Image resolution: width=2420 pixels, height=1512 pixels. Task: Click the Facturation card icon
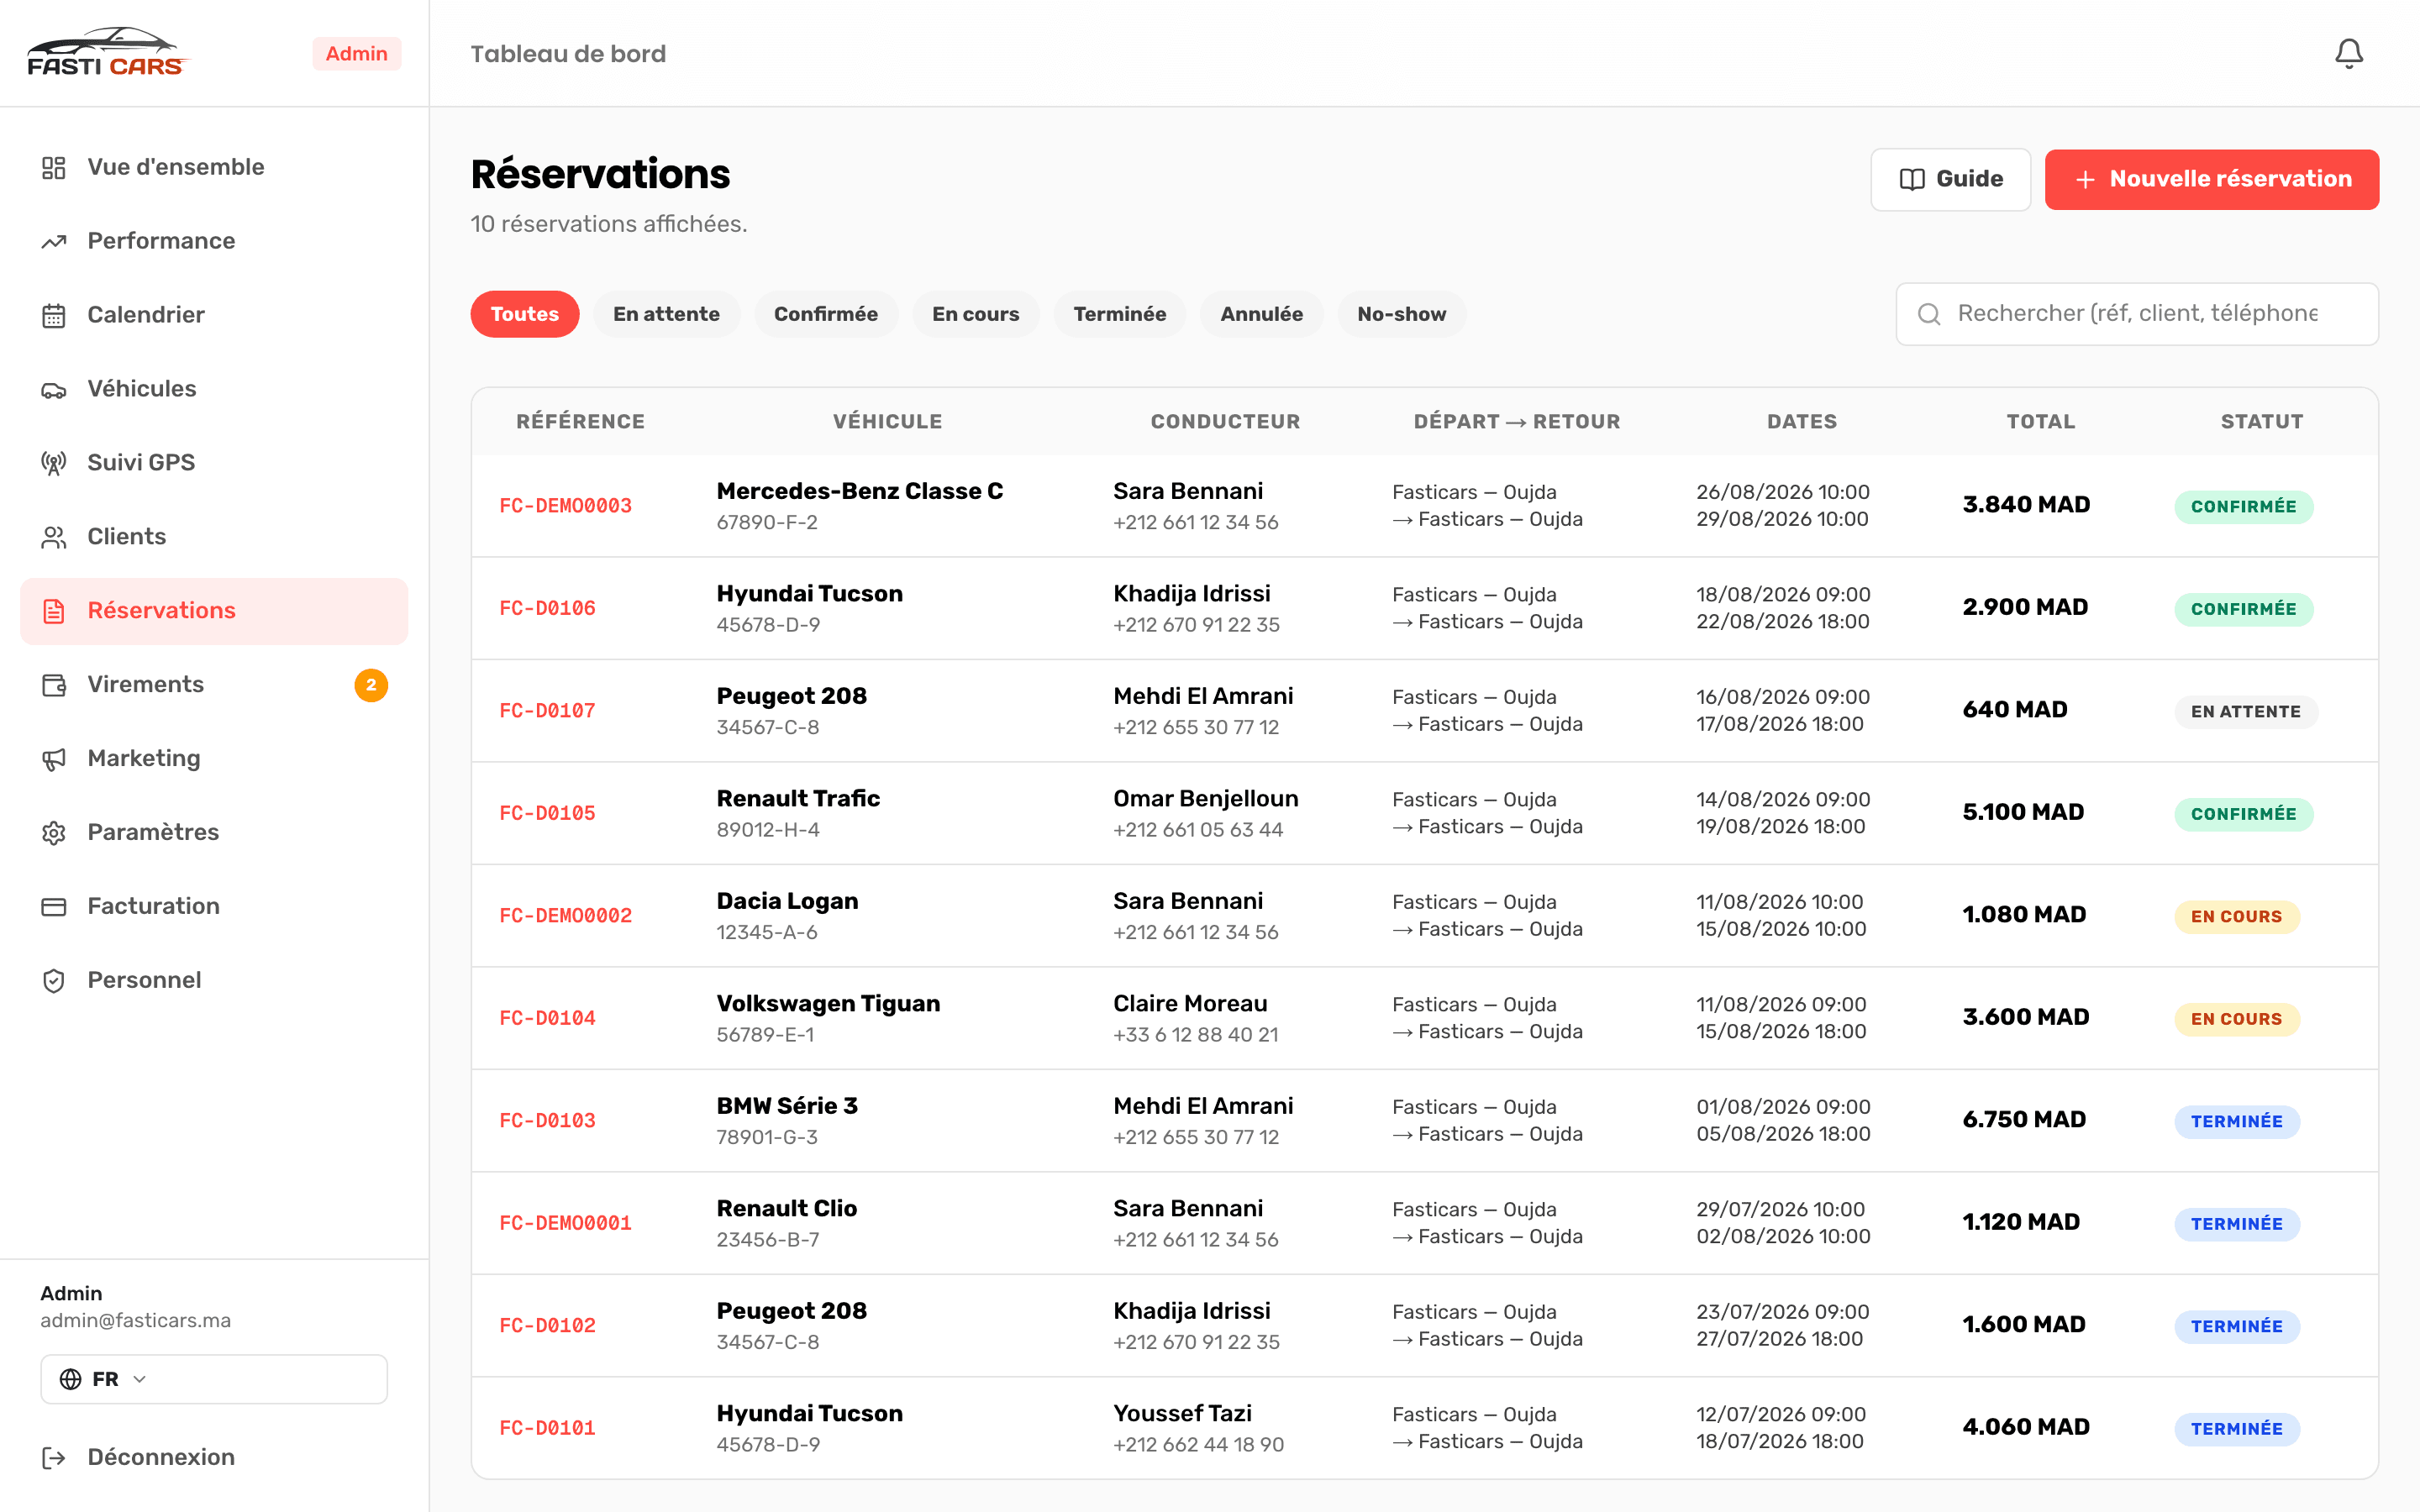(54, 907)
